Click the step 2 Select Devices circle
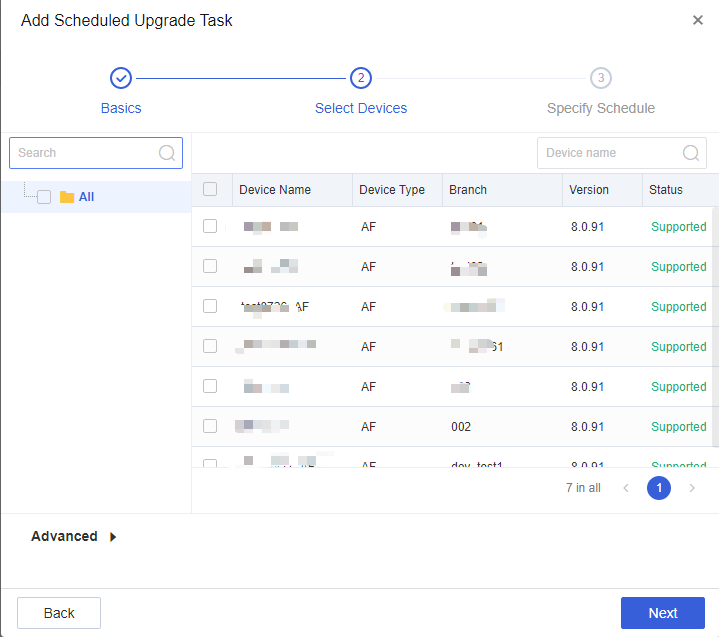 click(361, 78)
